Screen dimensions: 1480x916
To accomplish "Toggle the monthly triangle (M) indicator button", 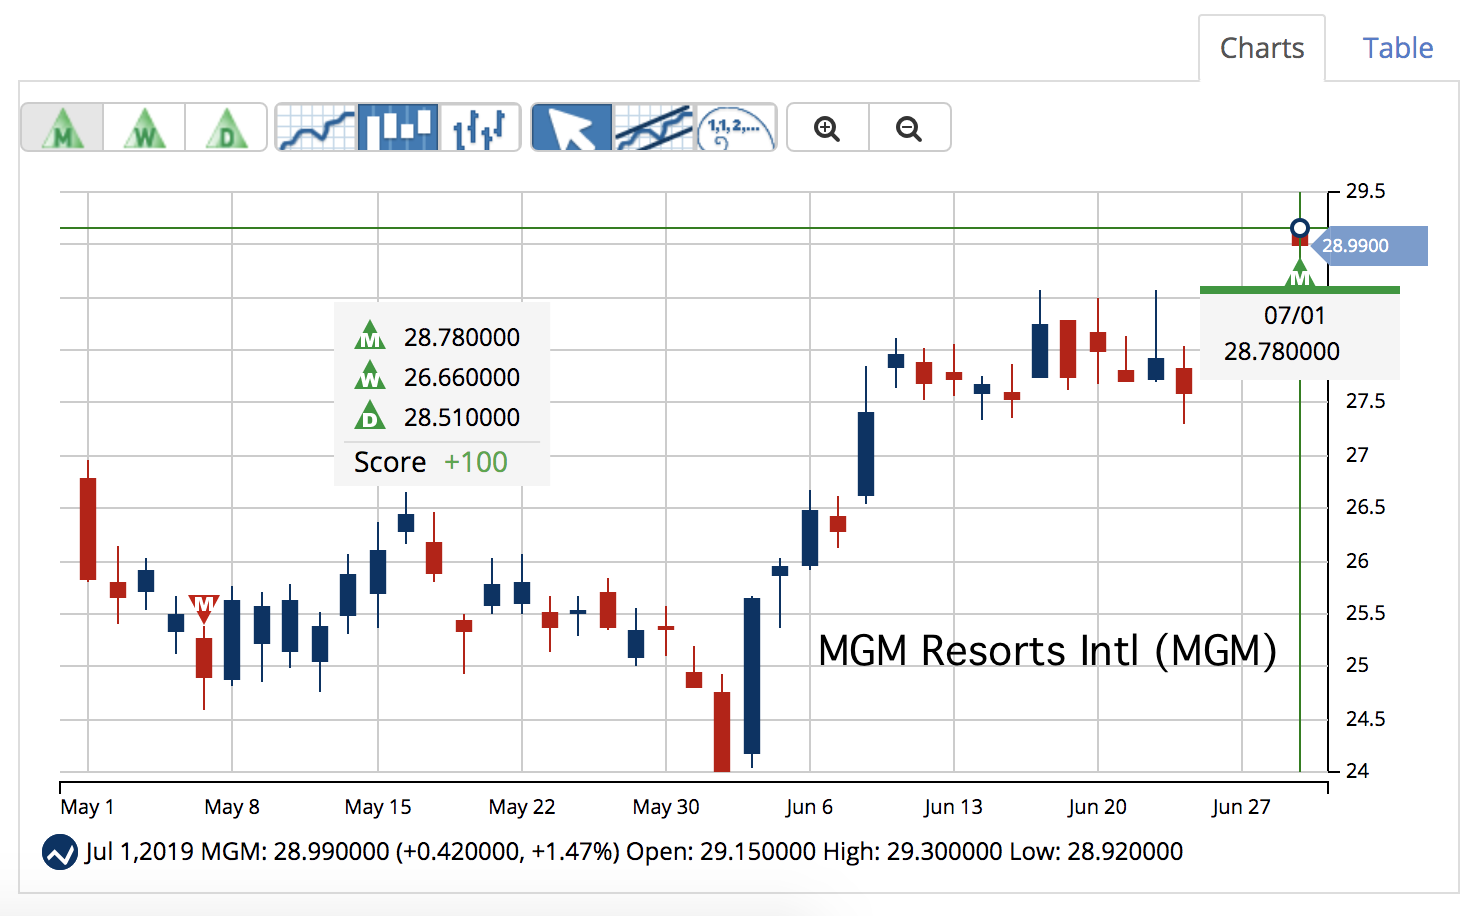I will 62,128.
